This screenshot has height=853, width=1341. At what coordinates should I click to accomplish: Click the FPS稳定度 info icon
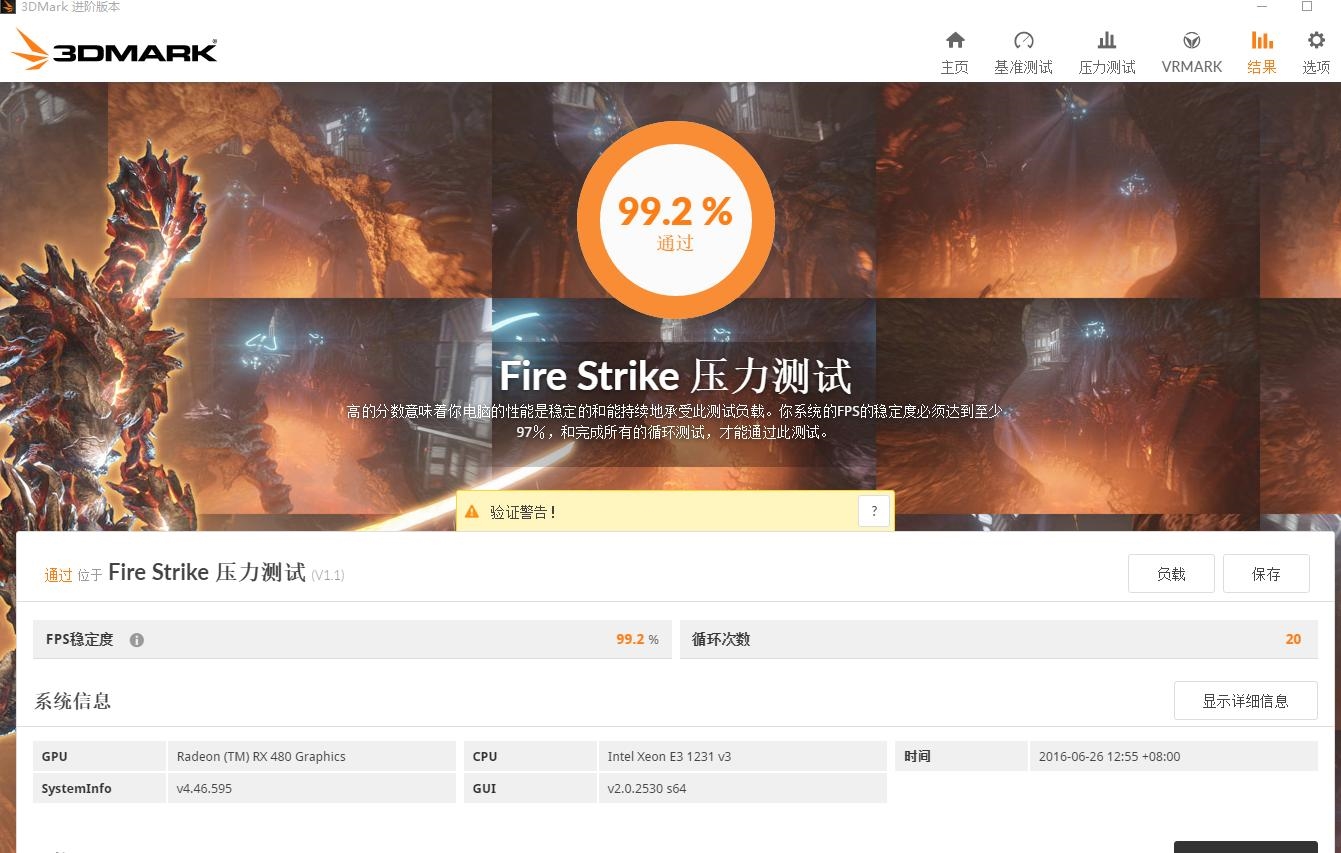point(137,640)
